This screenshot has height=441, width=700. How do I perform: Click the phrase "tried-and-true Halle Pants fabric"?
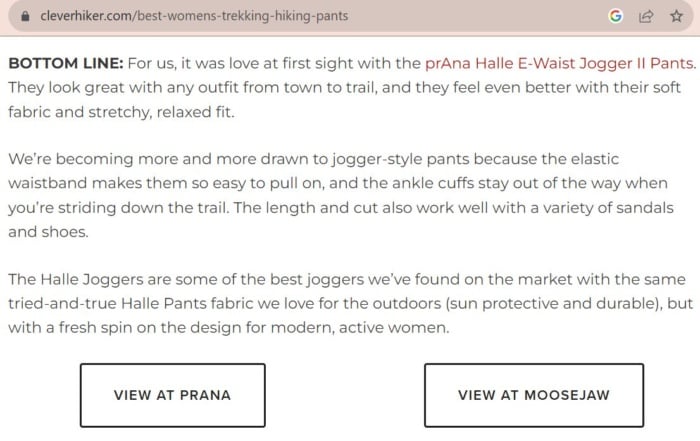tap(131, 304)
